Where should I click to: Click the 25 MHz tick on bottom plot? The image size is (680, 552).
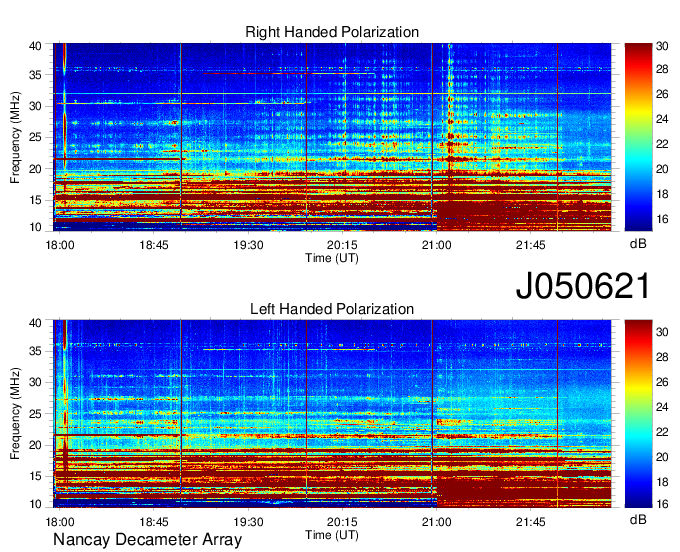(x=35, y=414)
